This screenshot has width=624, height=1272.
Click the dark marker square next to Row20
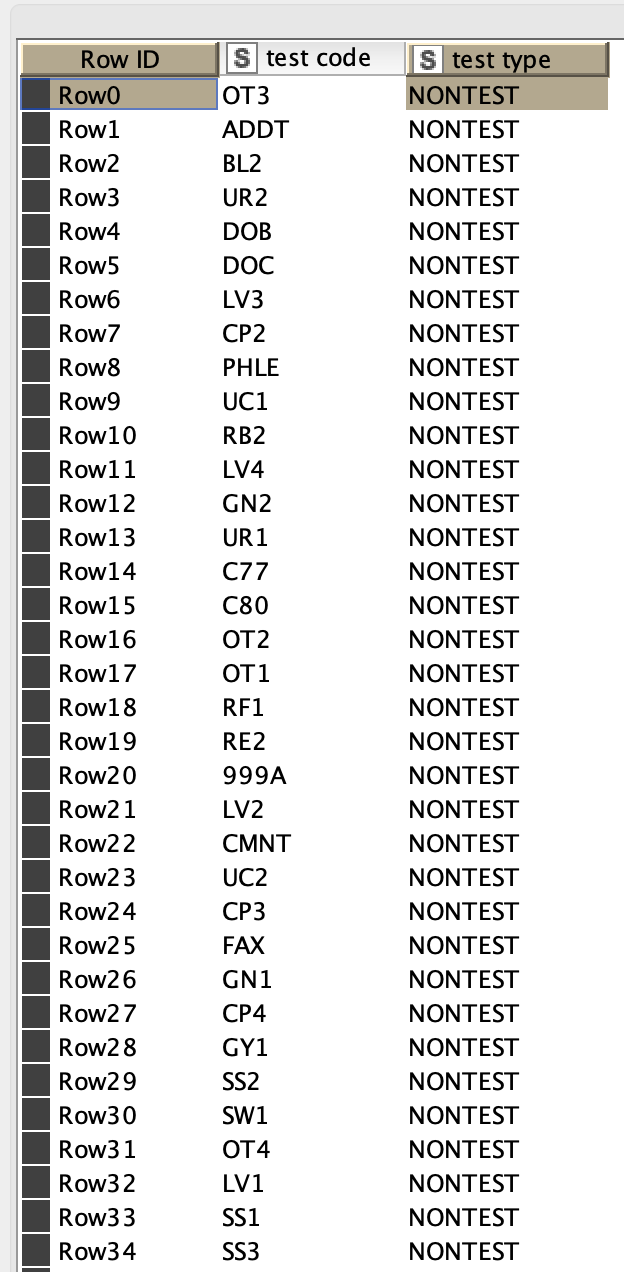click(x=36, y=775)
